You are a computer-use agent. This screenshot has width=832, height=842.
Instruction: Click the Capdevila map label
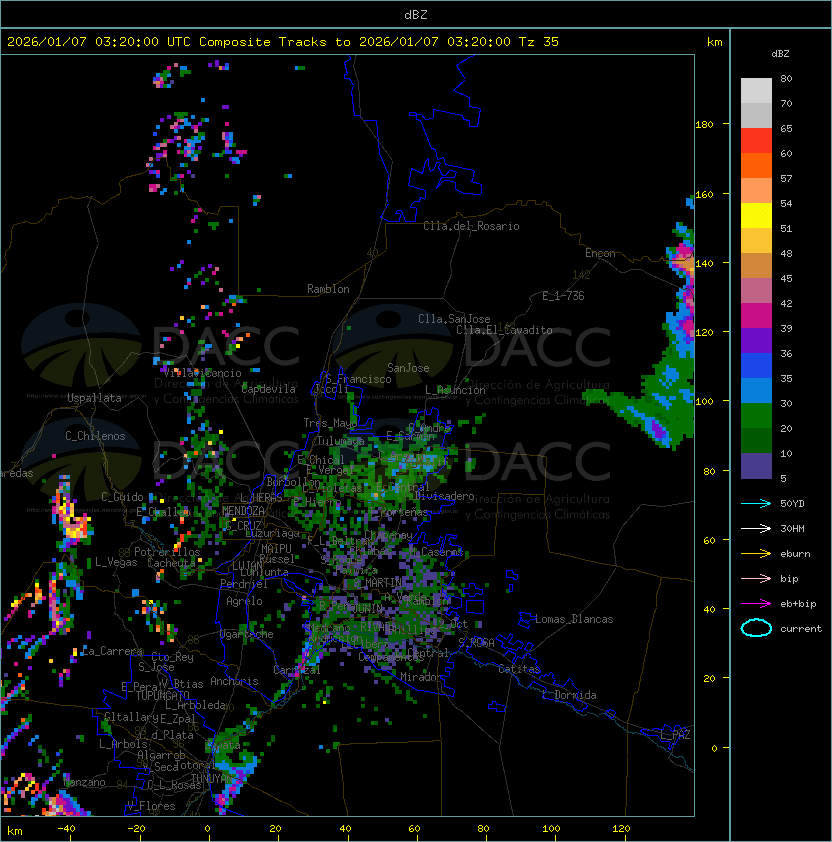269,389
